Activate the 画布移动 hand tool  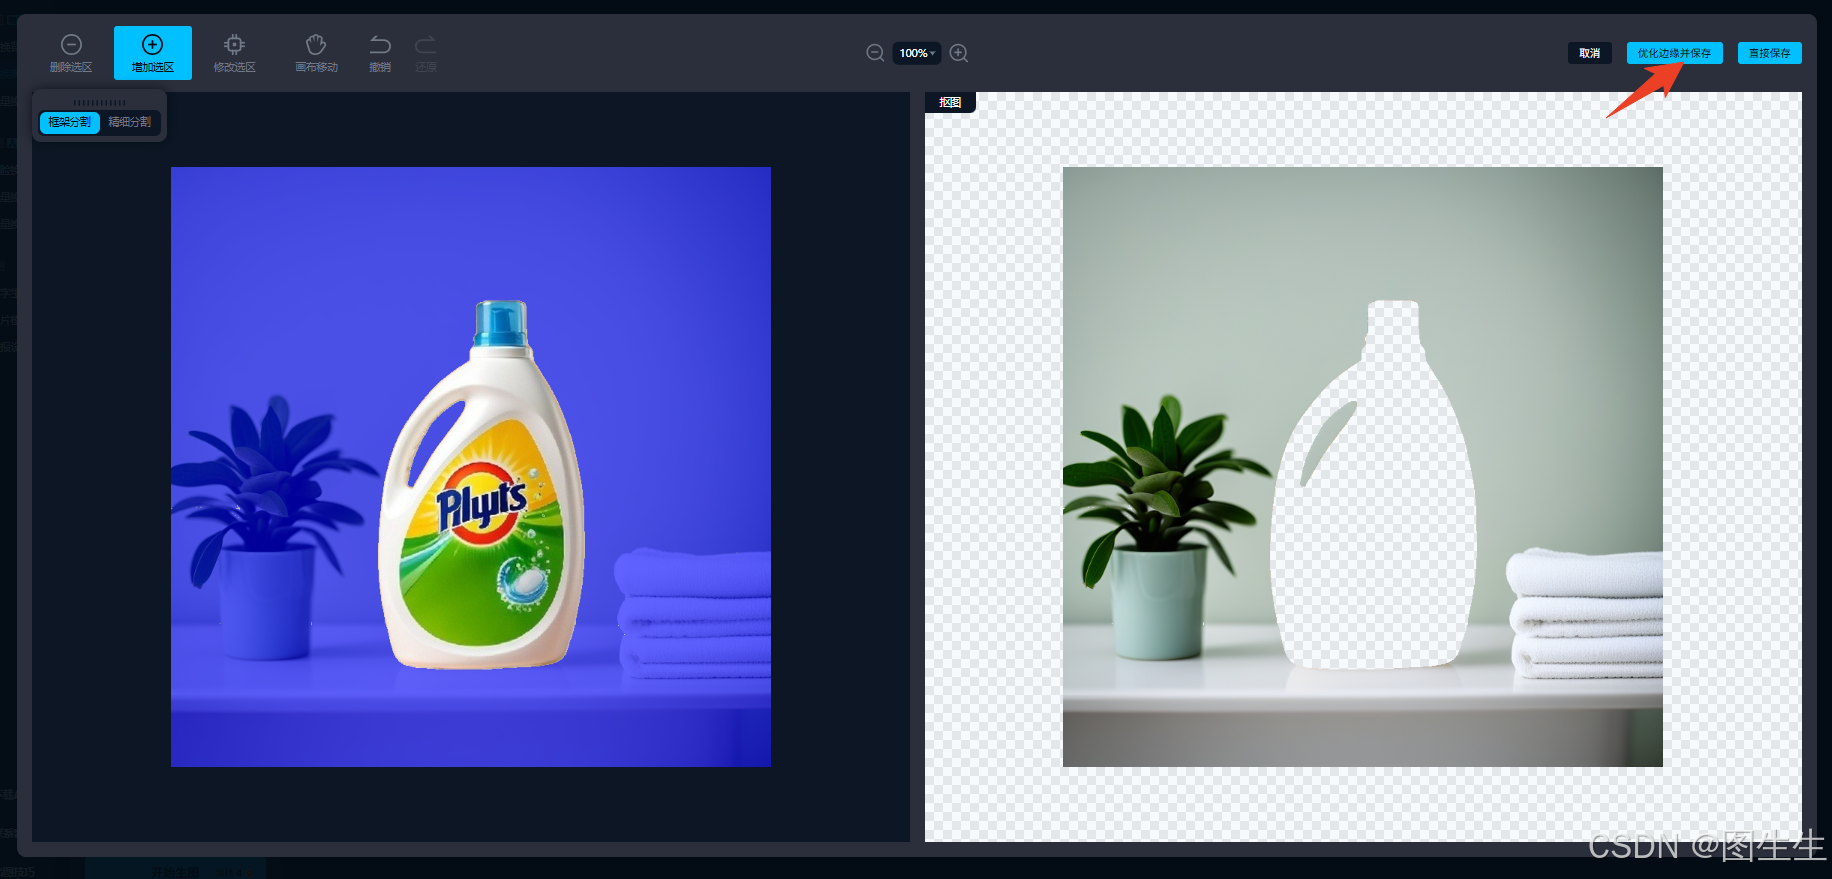click(x=316, y=53)
